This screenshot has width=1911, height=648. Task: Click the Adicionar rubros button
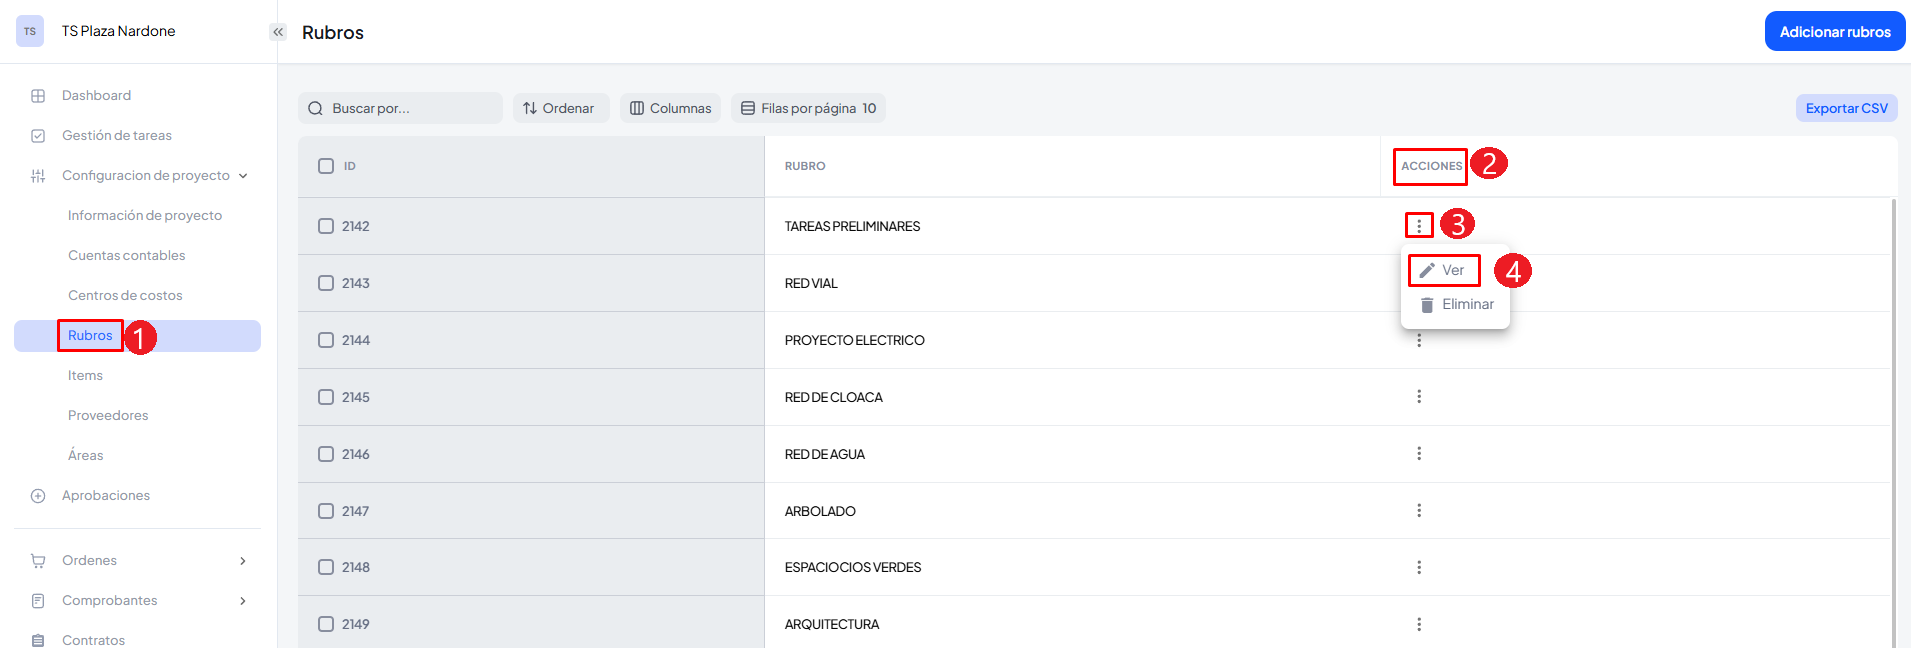(x=1834, y=32)
